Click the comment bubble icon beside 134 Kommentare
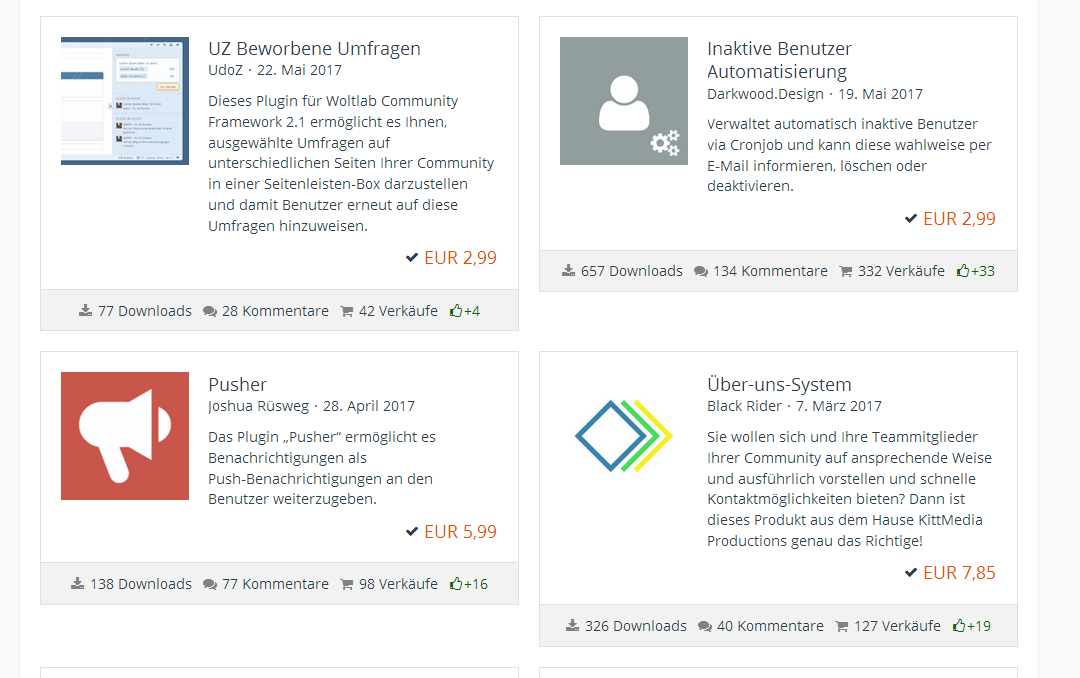 701,271
